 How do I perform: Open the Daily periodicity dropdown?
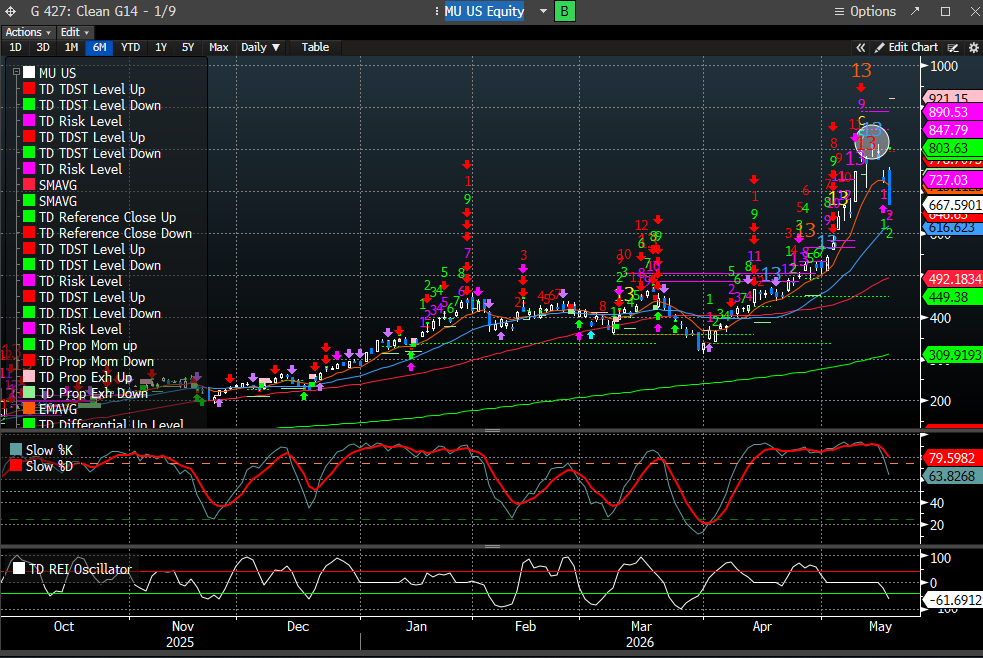pyautogui.click(x=260, y=48)
